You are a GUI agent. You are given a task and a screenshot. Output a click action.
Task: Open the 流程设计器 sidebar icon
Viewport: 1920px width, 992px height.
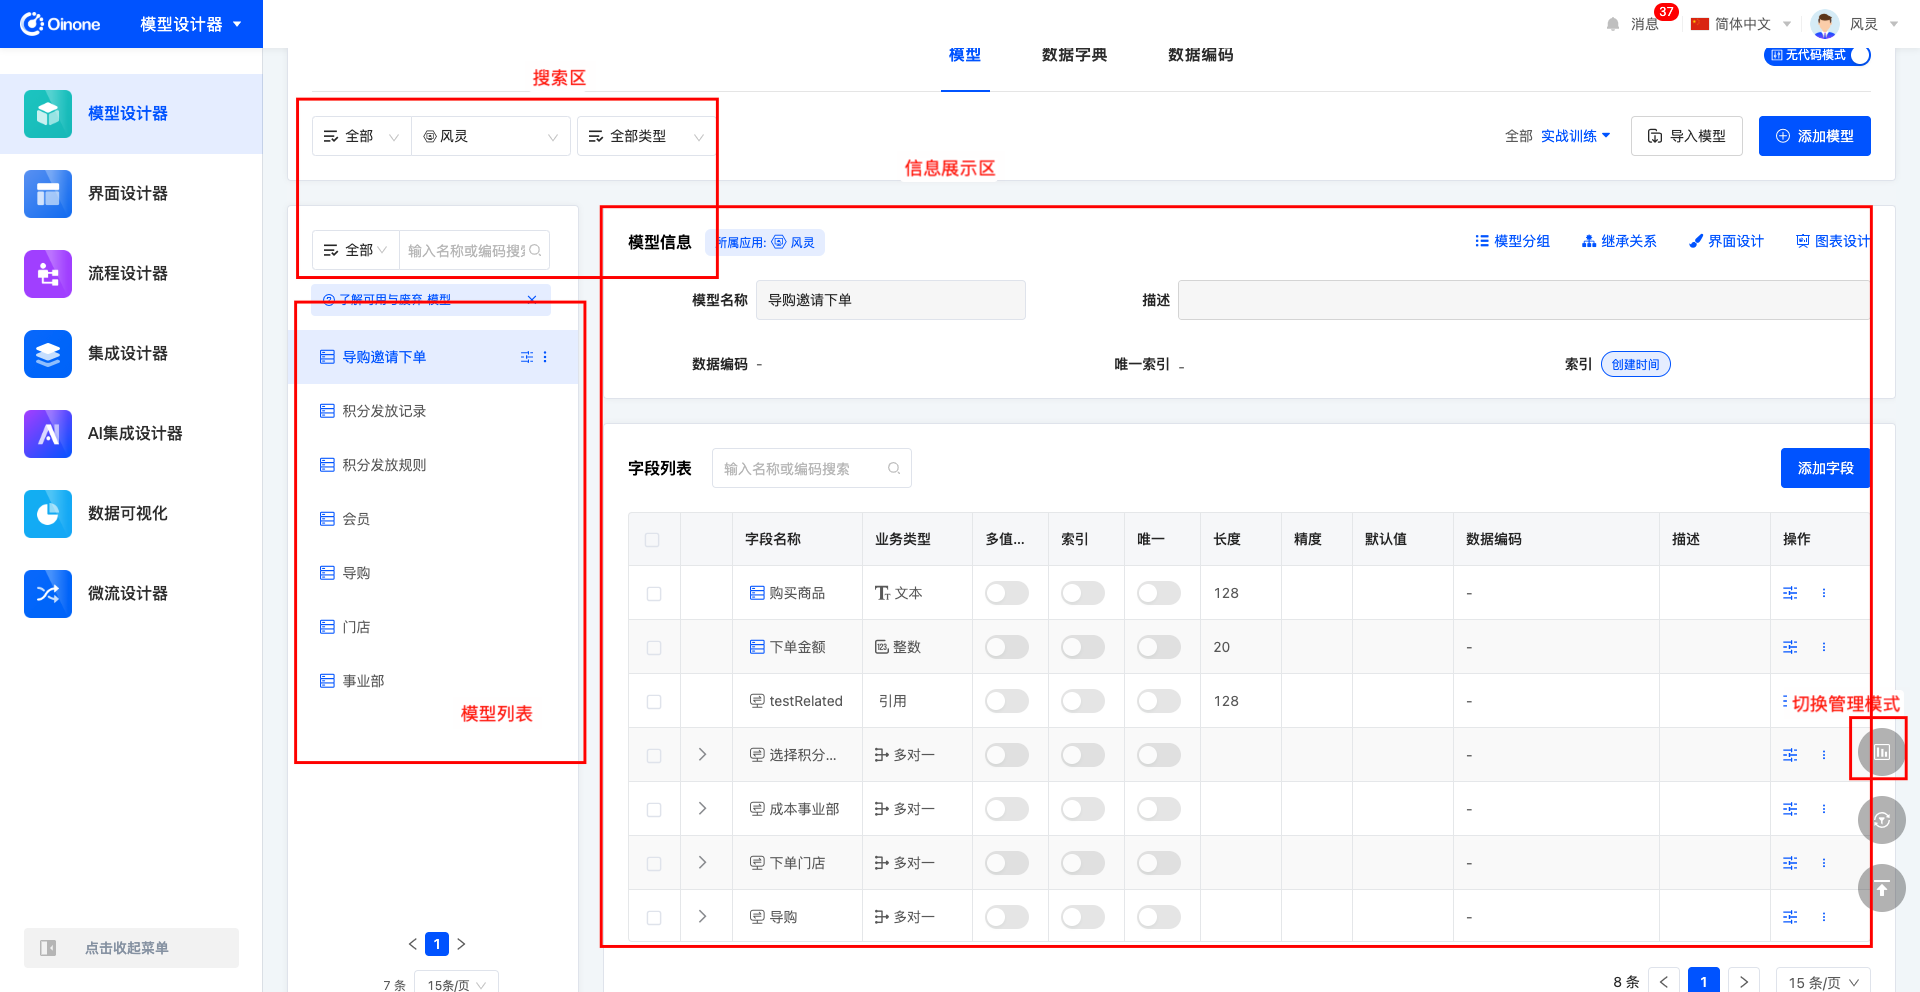click(48, 274)
